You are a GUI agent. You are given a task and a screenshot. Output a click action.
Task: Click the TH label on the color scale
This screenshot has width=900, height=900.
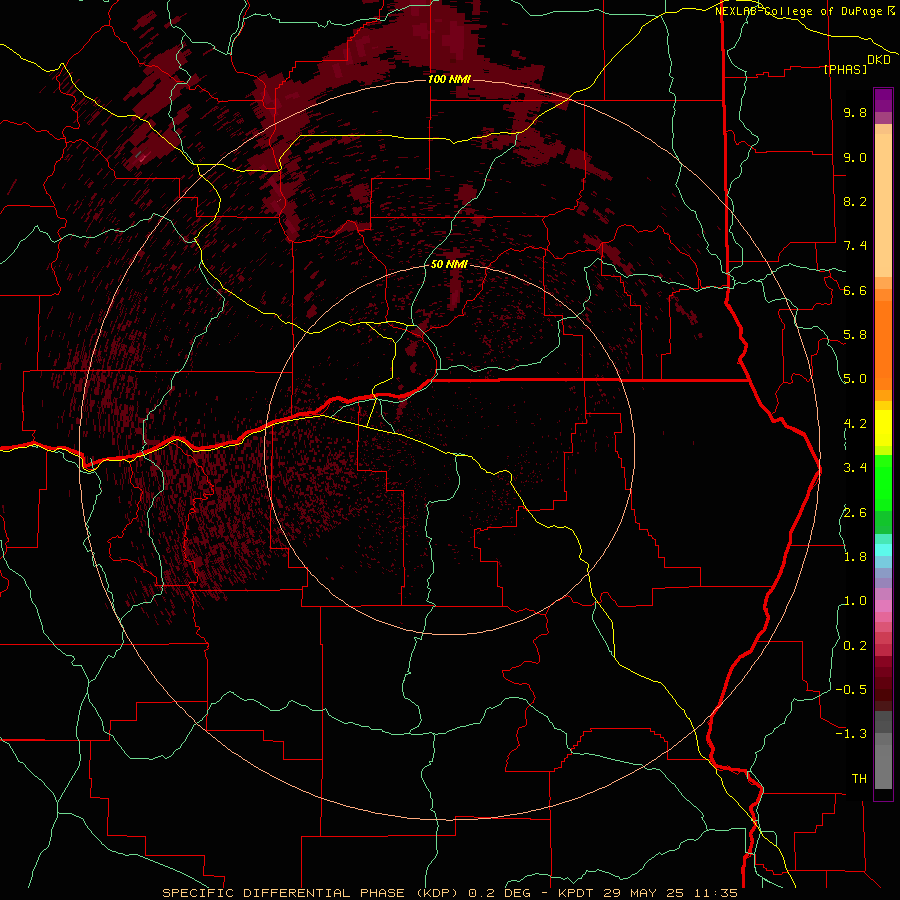(x=859, y=779)
